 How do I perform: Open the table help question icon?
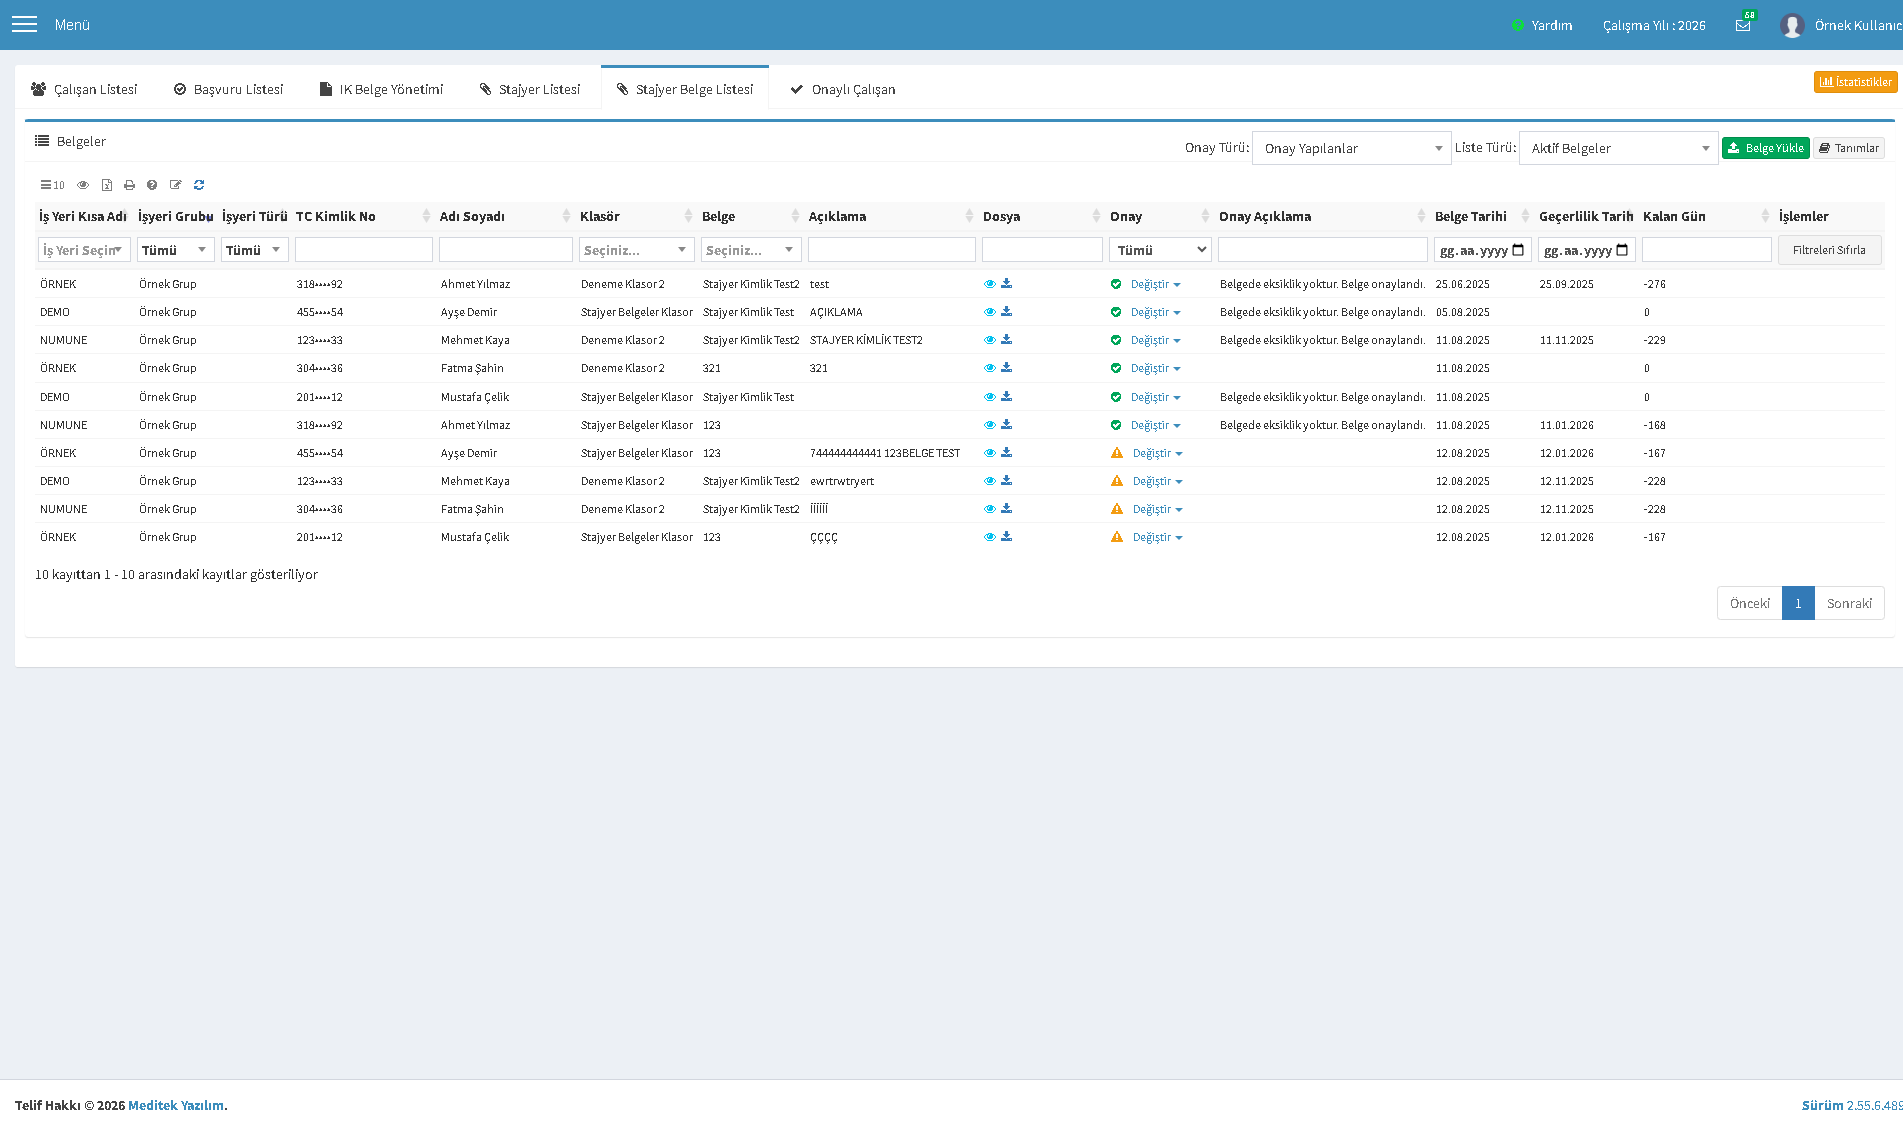click(x=152, y=185)
